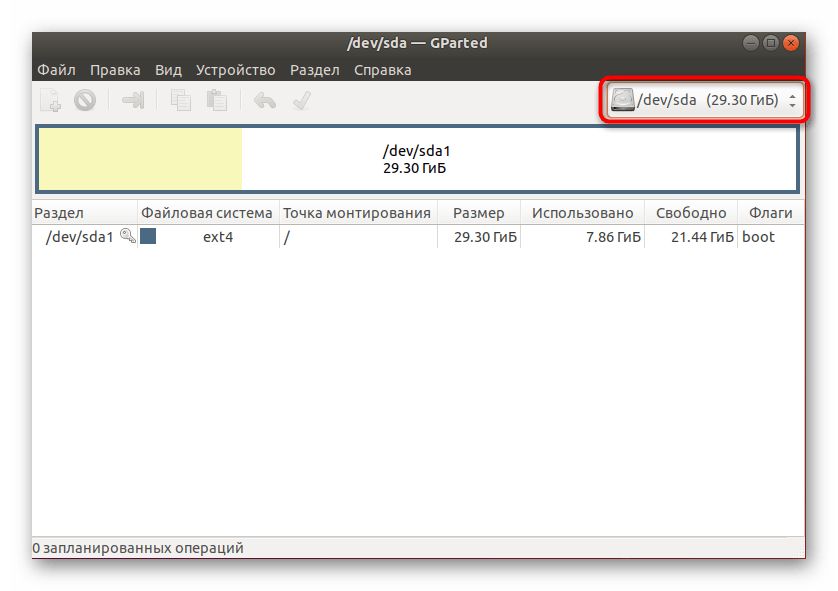The image size is (838, 591).
Task: Click the Delete partition toolbar icon
Action: coord(84,100)
